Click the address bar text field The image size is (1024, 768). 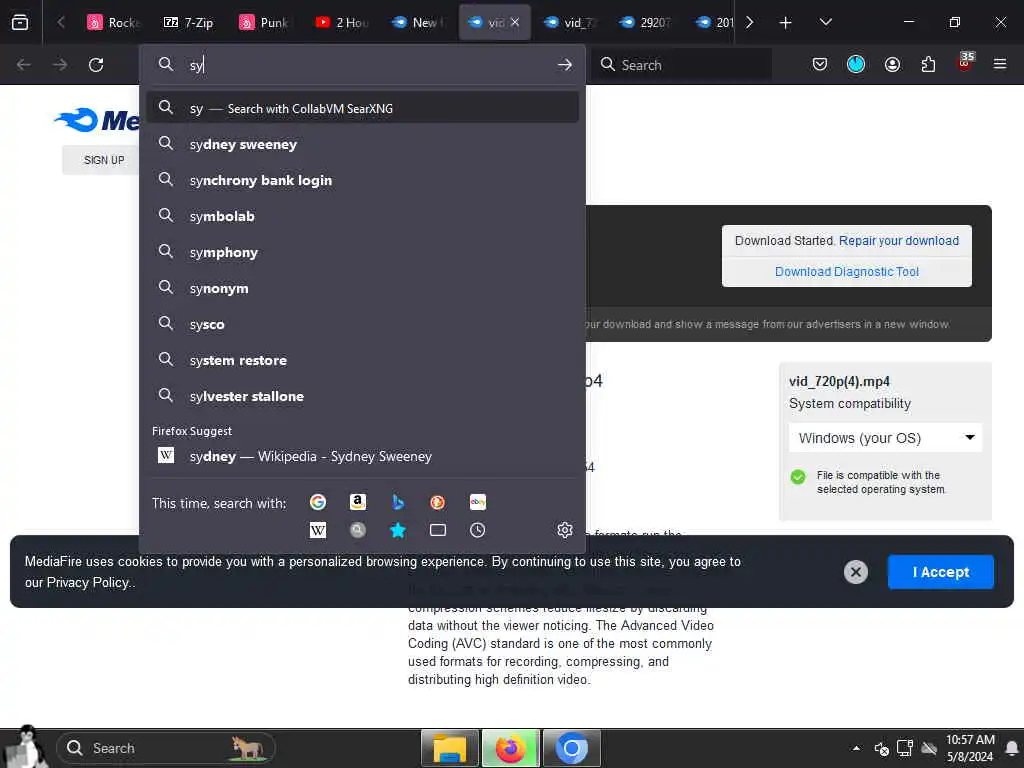click(369, 65)
